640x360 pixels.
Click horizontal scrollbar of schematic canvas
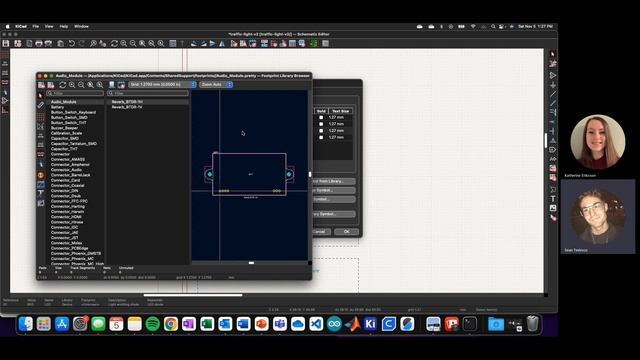click(193, 295)
